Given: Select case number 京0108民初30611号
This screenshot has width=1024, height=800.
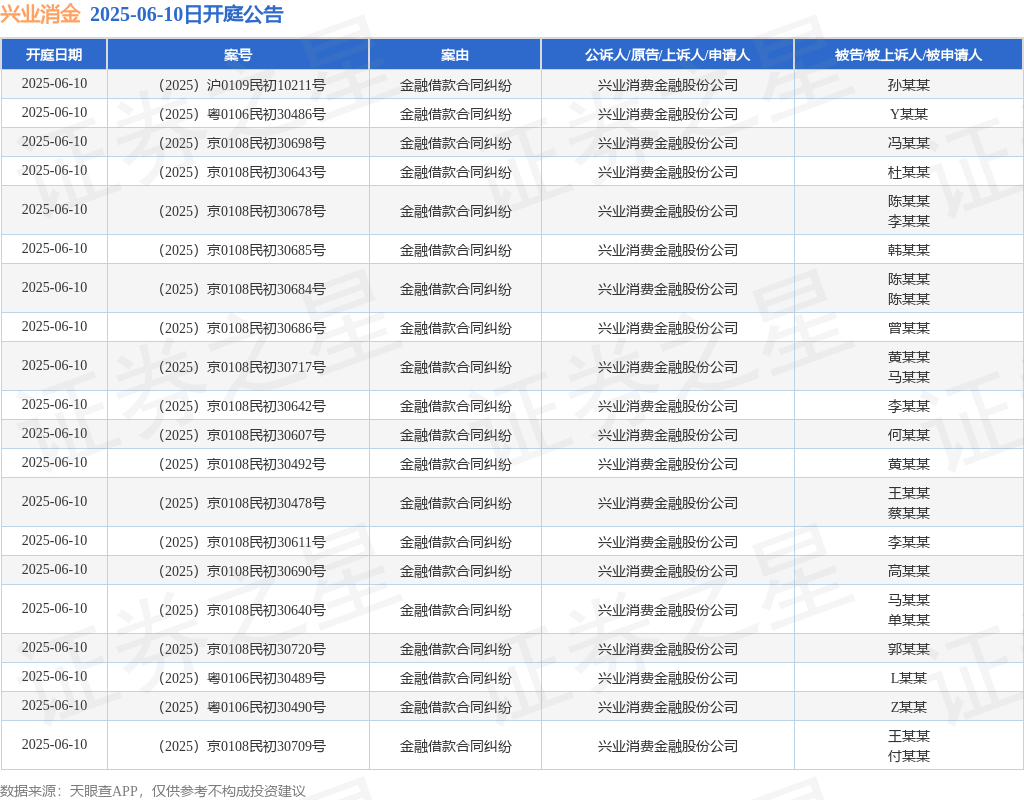Looking at the screenshot, I should [x=242, y=542].
